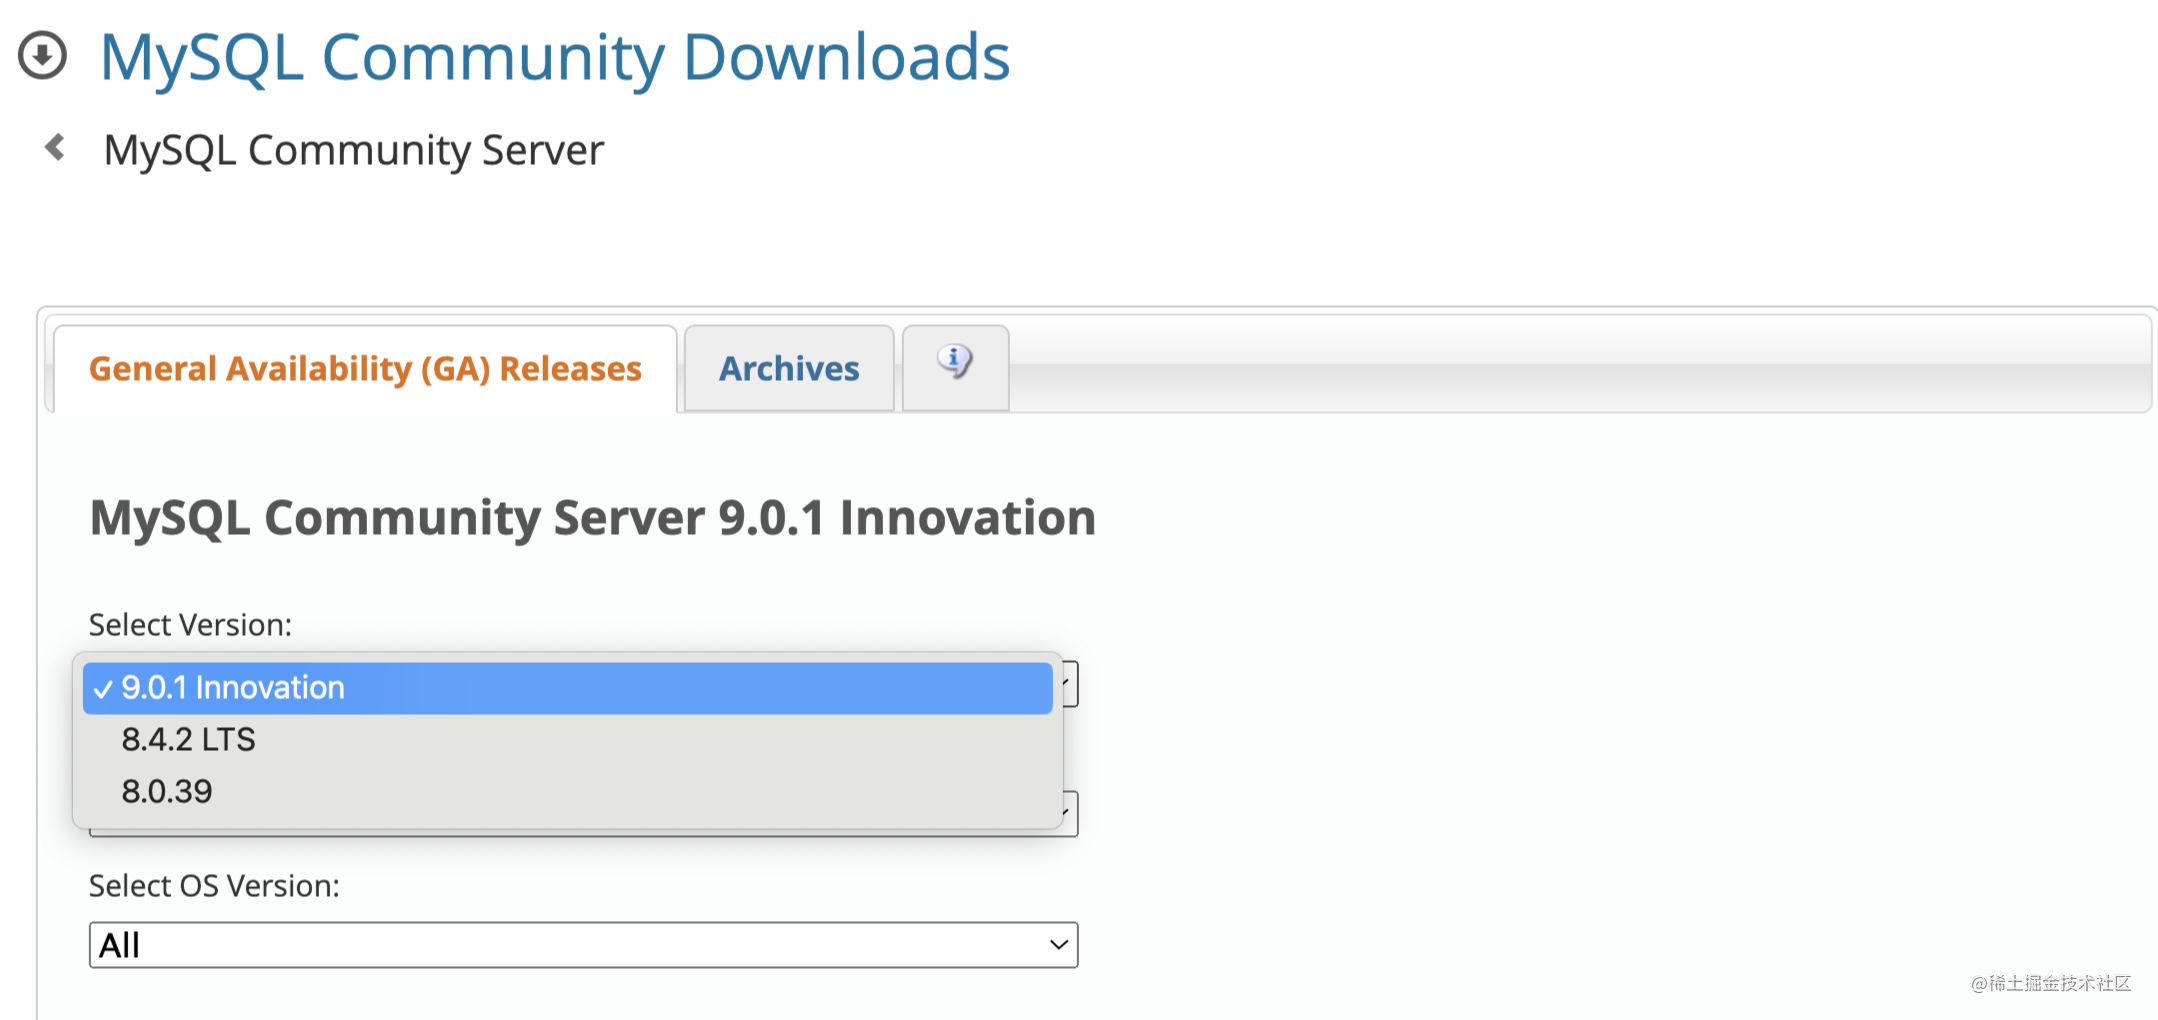Open the Select OS Version 'All' dropdown
The image size is (2158, 1020).
[x=582, y=945]
